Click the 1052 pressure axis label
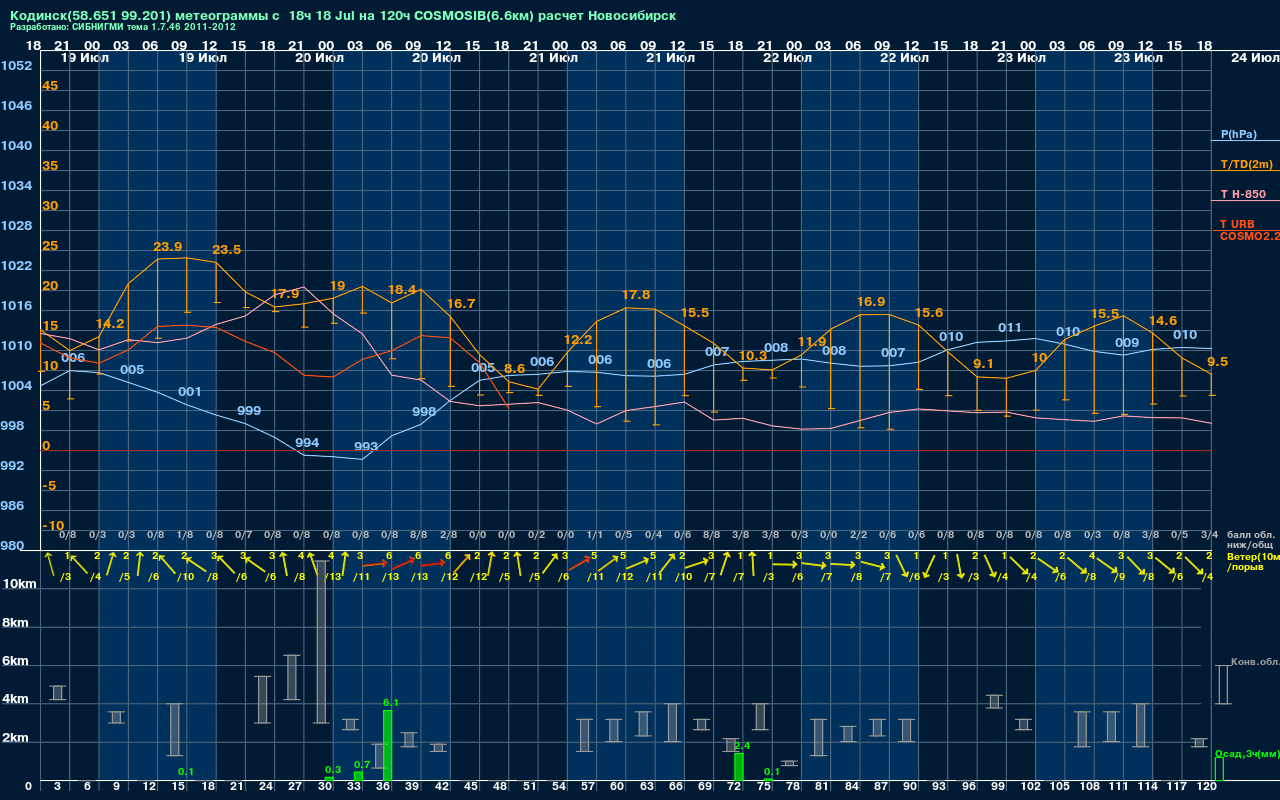Viewport: 1280px width, 800px height. pos(17,66)
